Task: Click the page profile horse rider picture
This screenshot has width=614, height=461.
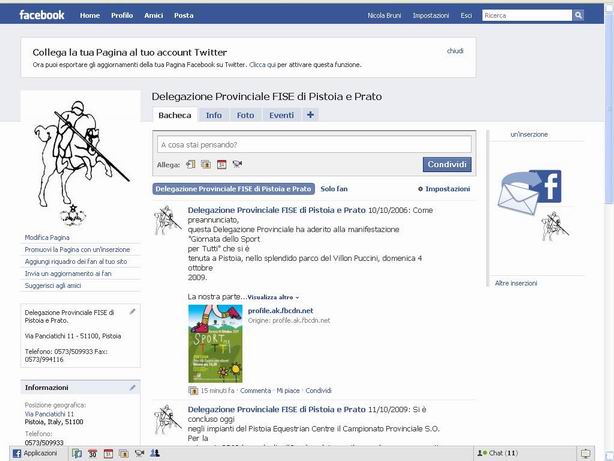Action: pos(80,161)
